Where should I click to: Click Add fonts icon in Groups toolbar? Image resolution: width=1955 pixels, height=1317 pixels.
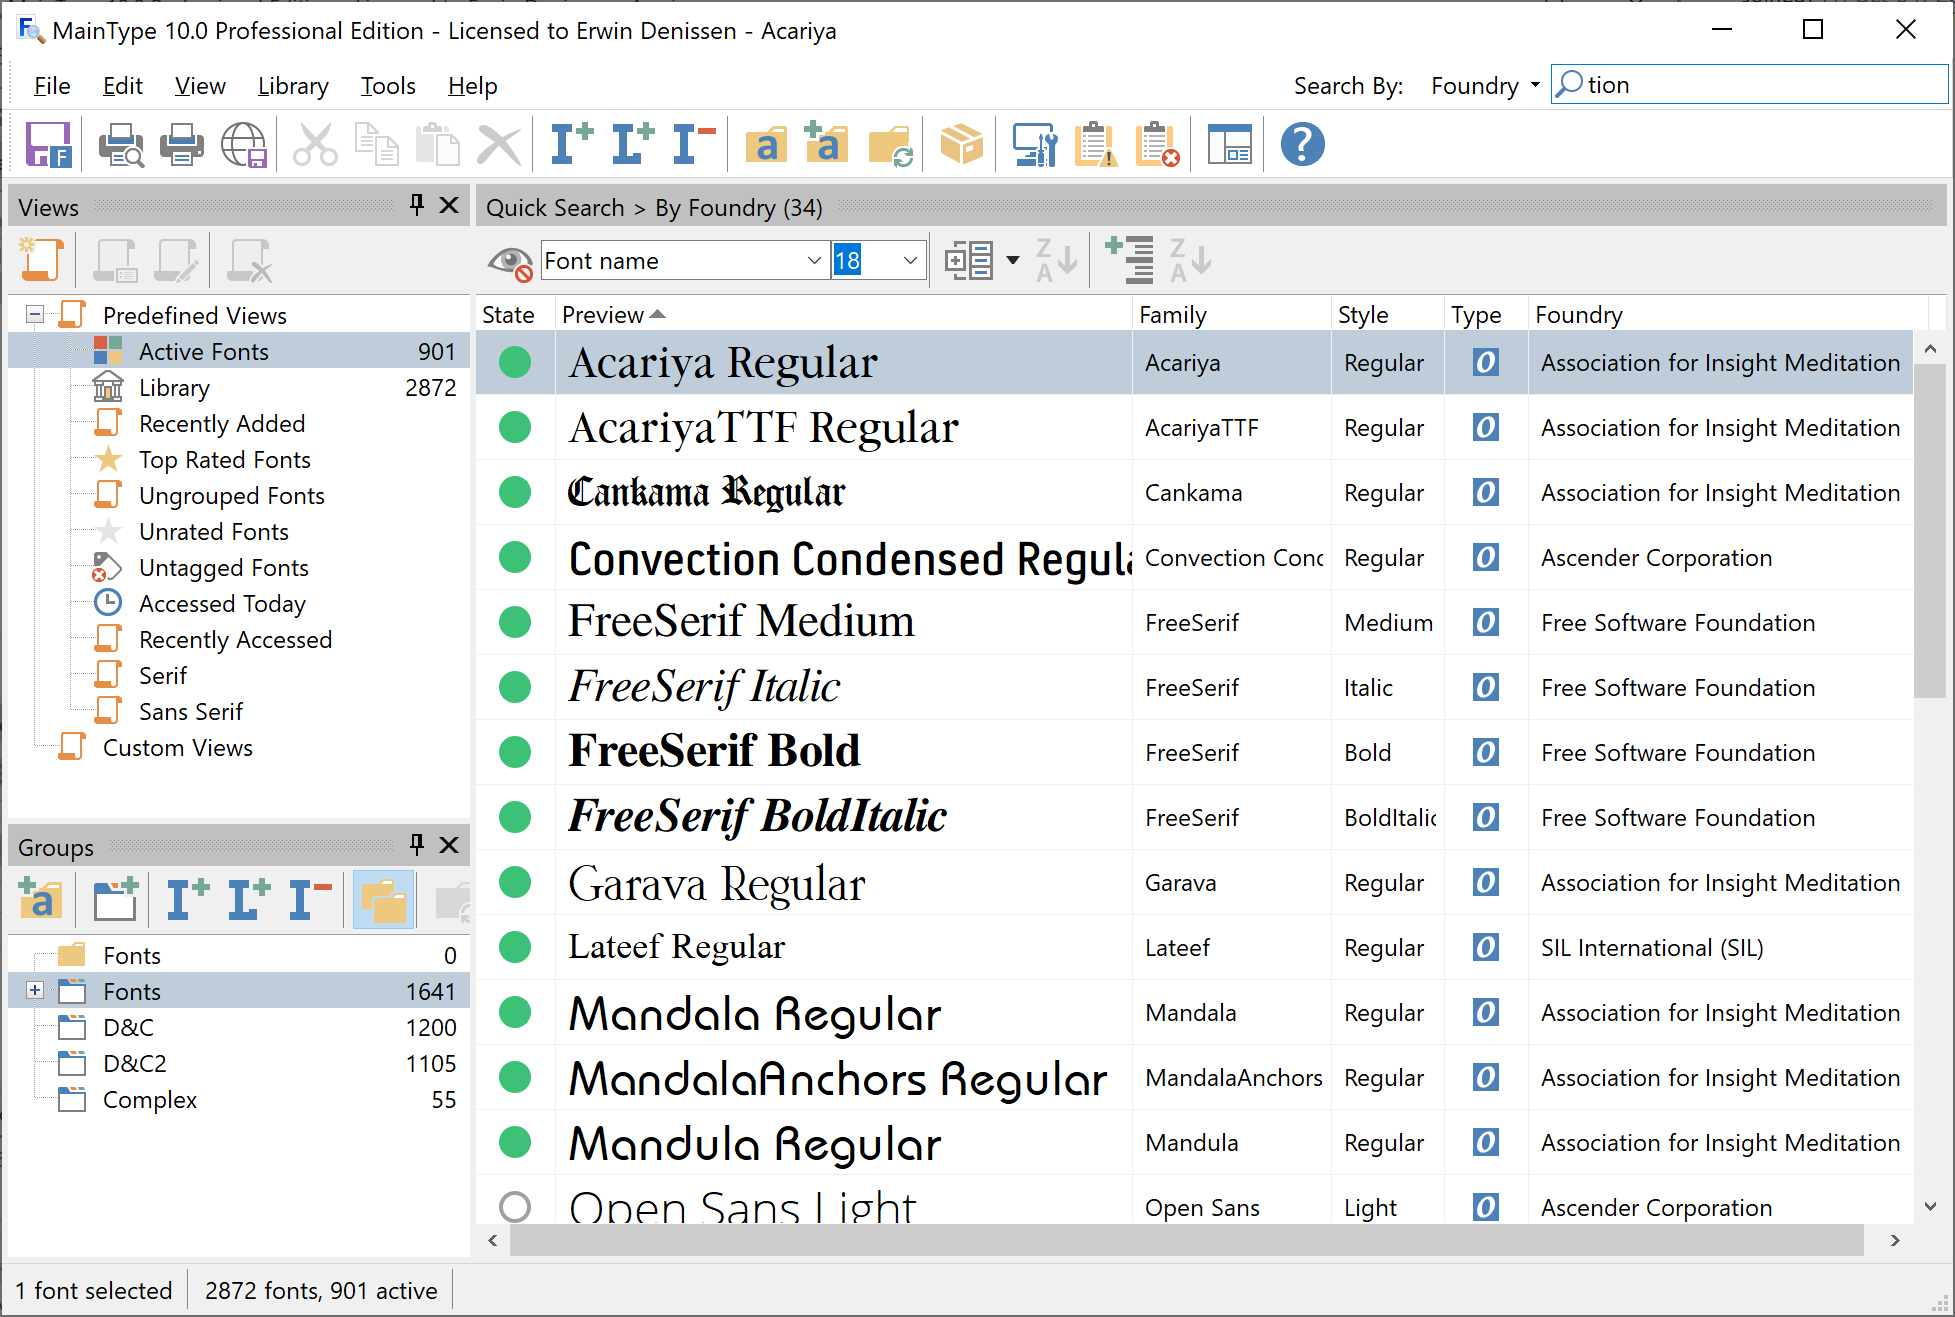(x=41, y=900)
